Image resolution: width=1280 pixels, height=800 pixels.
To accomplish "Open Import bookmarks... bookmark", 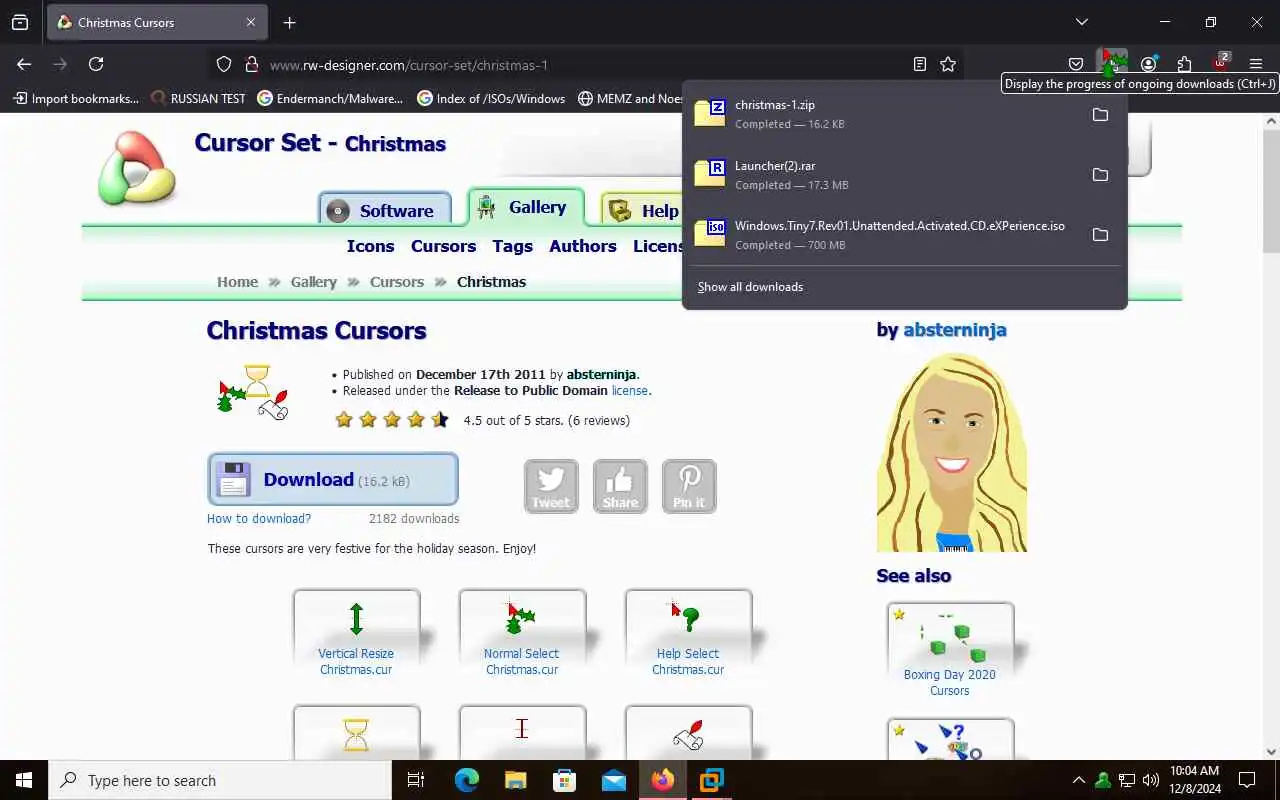I will pos(76,98).
